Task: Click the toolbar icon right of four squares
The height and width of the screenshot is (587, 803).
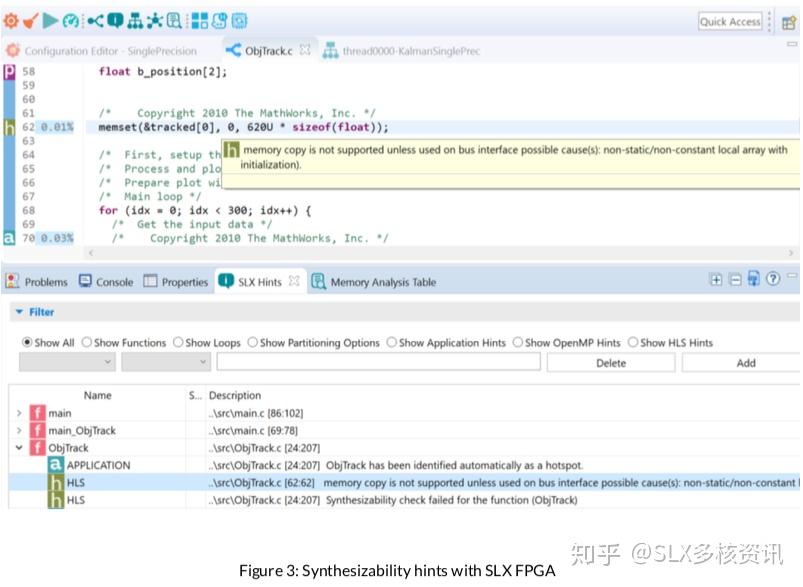Action: (219, 21)
